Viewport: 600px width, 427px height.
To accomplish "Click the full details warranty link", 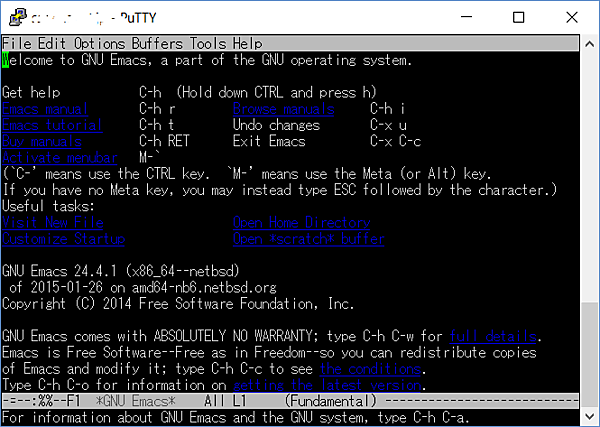I will (493, 336).
